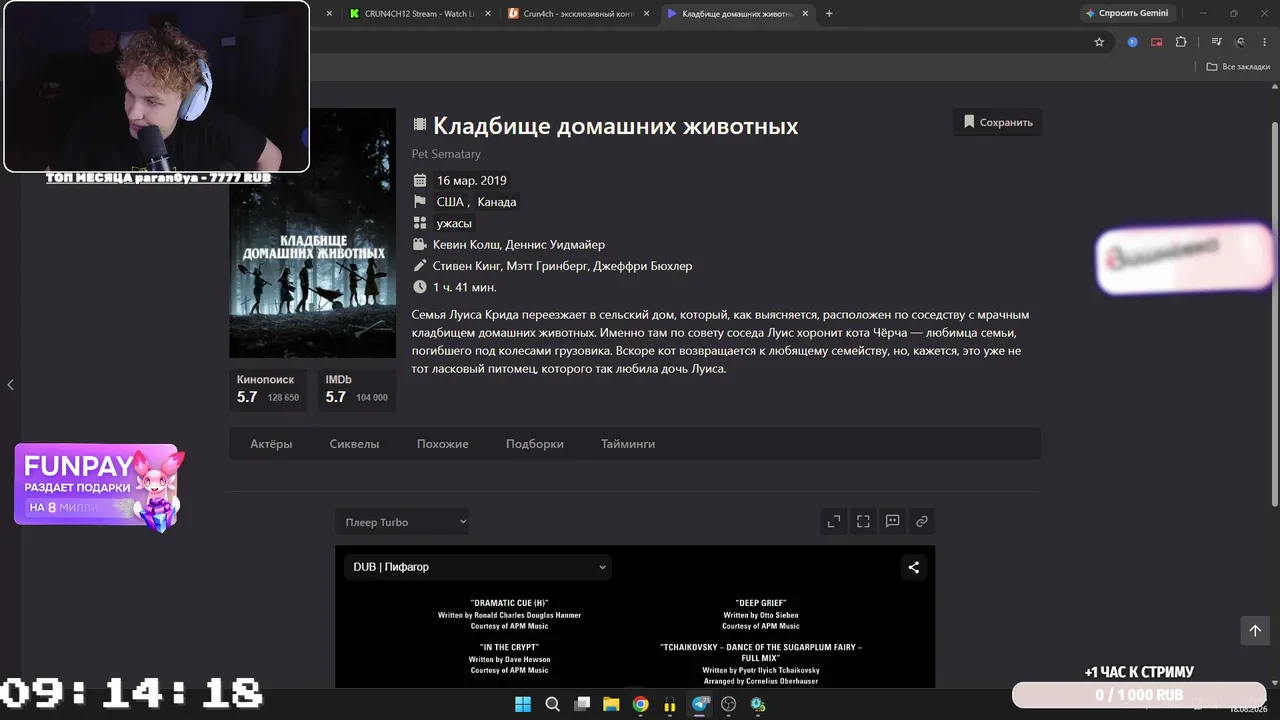The image size is (1280, 720).
Task: Expand the Плеер Turbo player dropdown
Action: pyautogui.click(x=402, y=522)
